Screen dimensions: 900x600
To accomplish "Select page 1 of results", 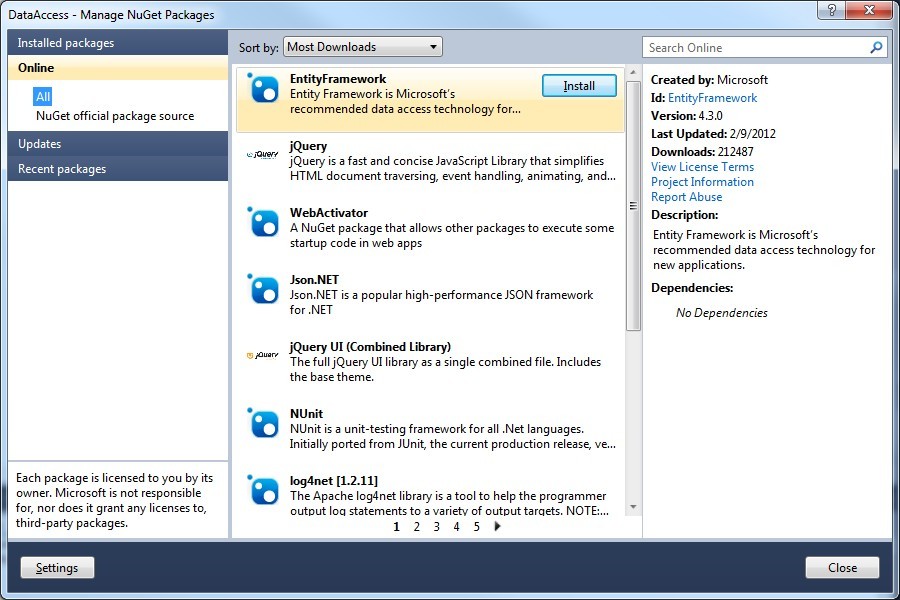I will tap(396, 527).
